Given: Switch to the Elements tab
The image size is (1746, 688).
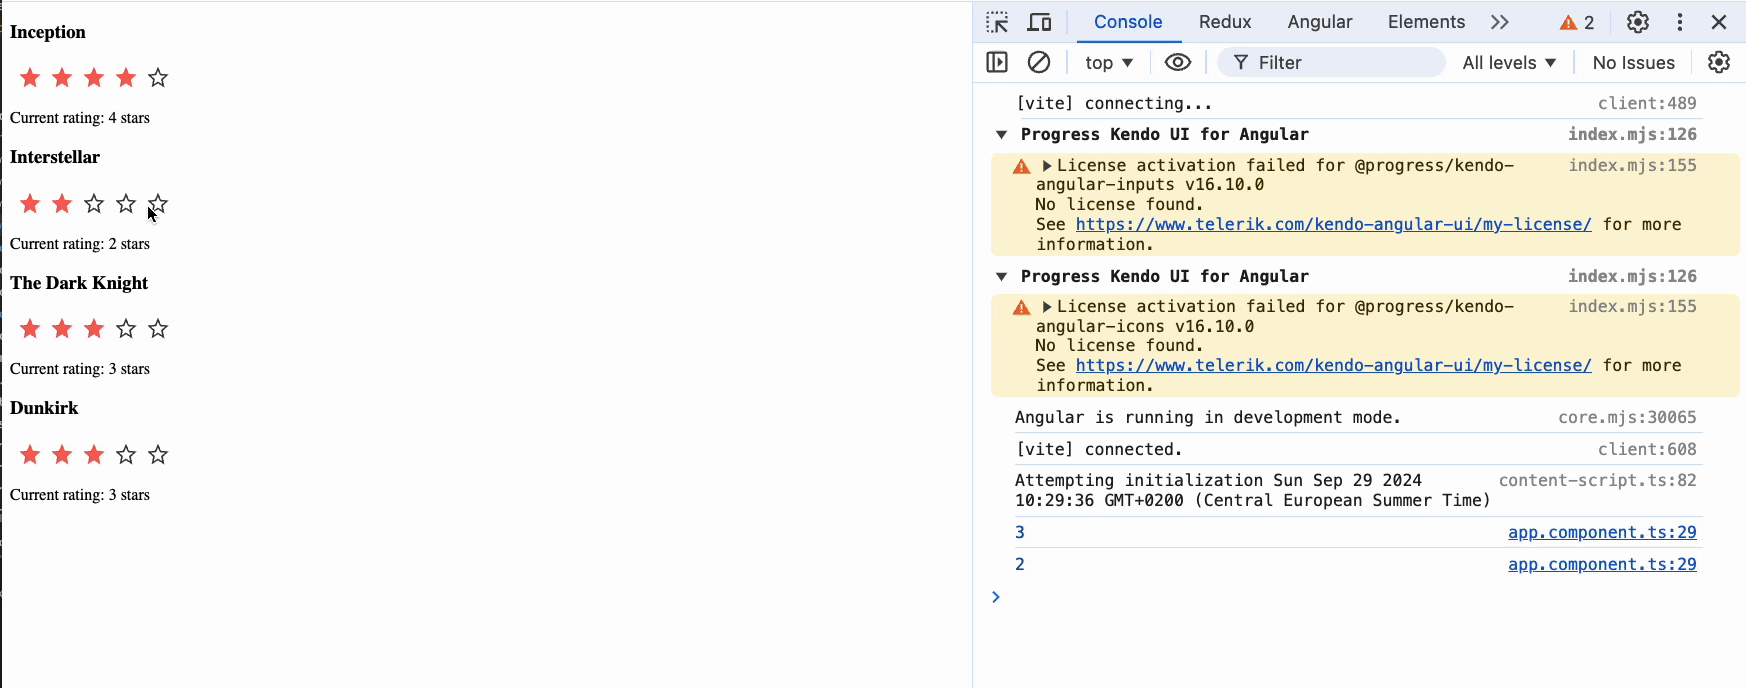Looking at the screenshot, I should click(x=1425, y=22).
